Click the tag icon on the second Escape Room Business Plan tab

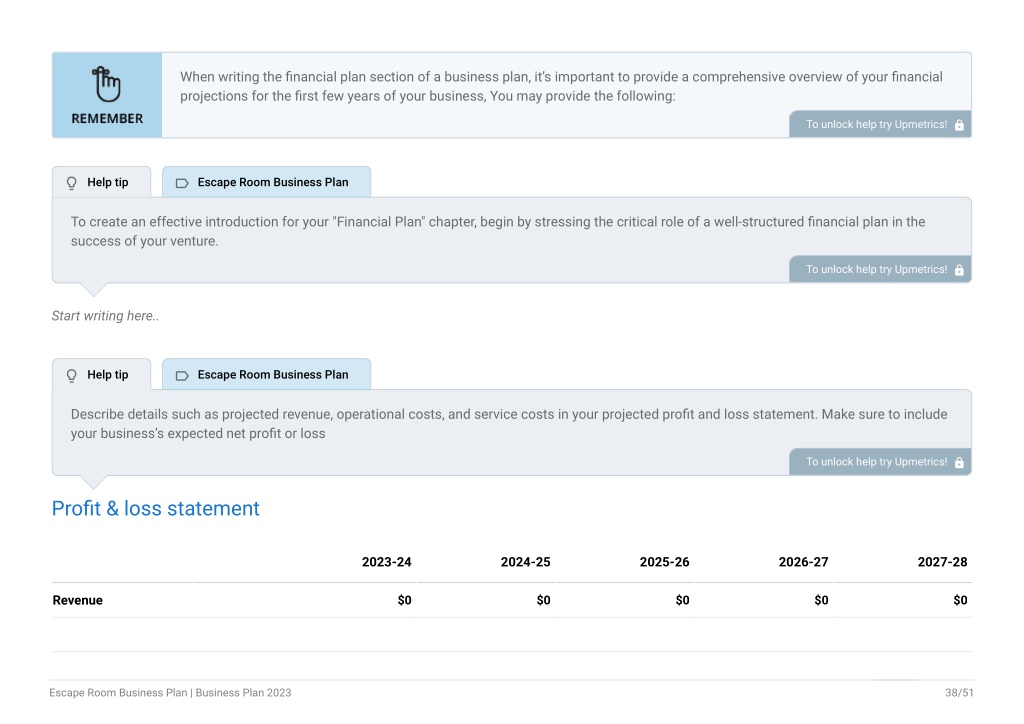(x=182, y=375)
